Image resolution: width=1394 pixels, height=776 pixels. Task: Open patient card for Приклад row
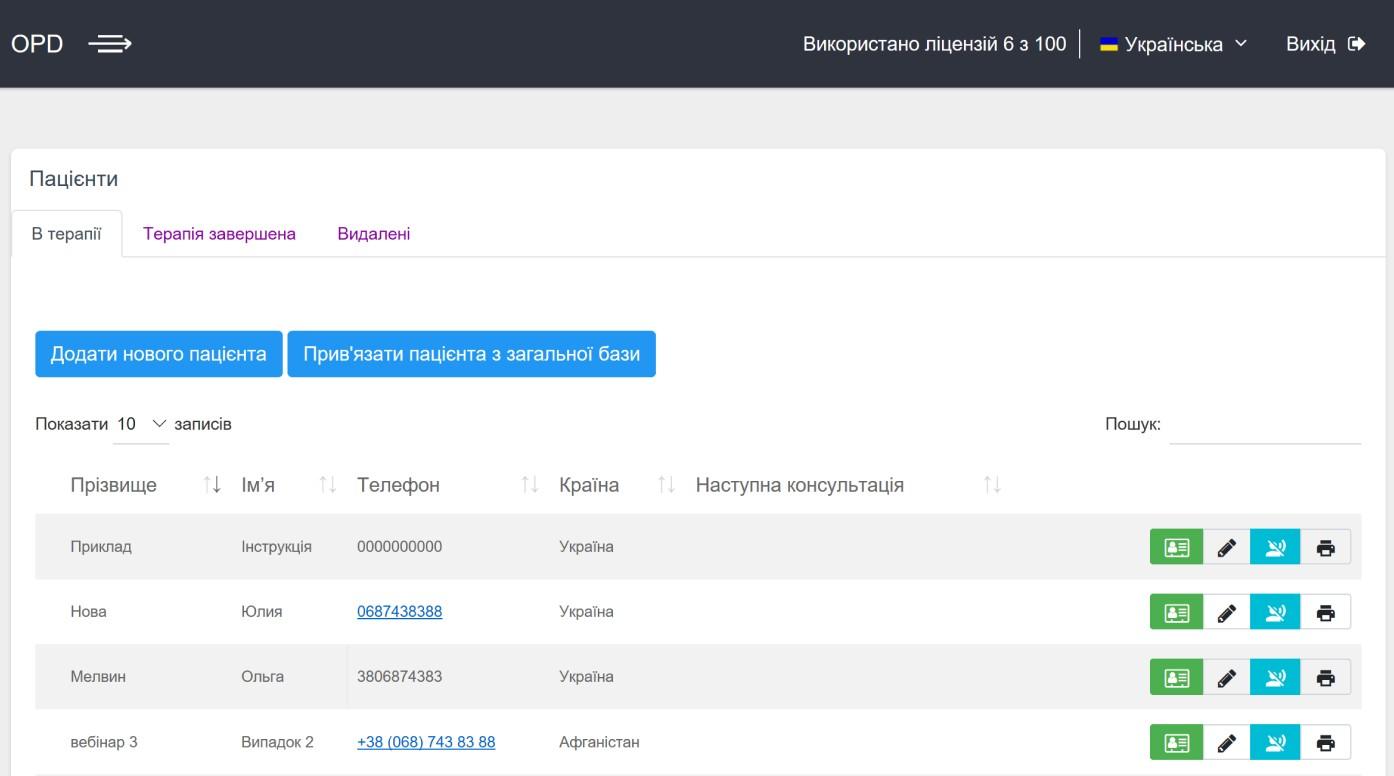click(x=1176, y=547)
